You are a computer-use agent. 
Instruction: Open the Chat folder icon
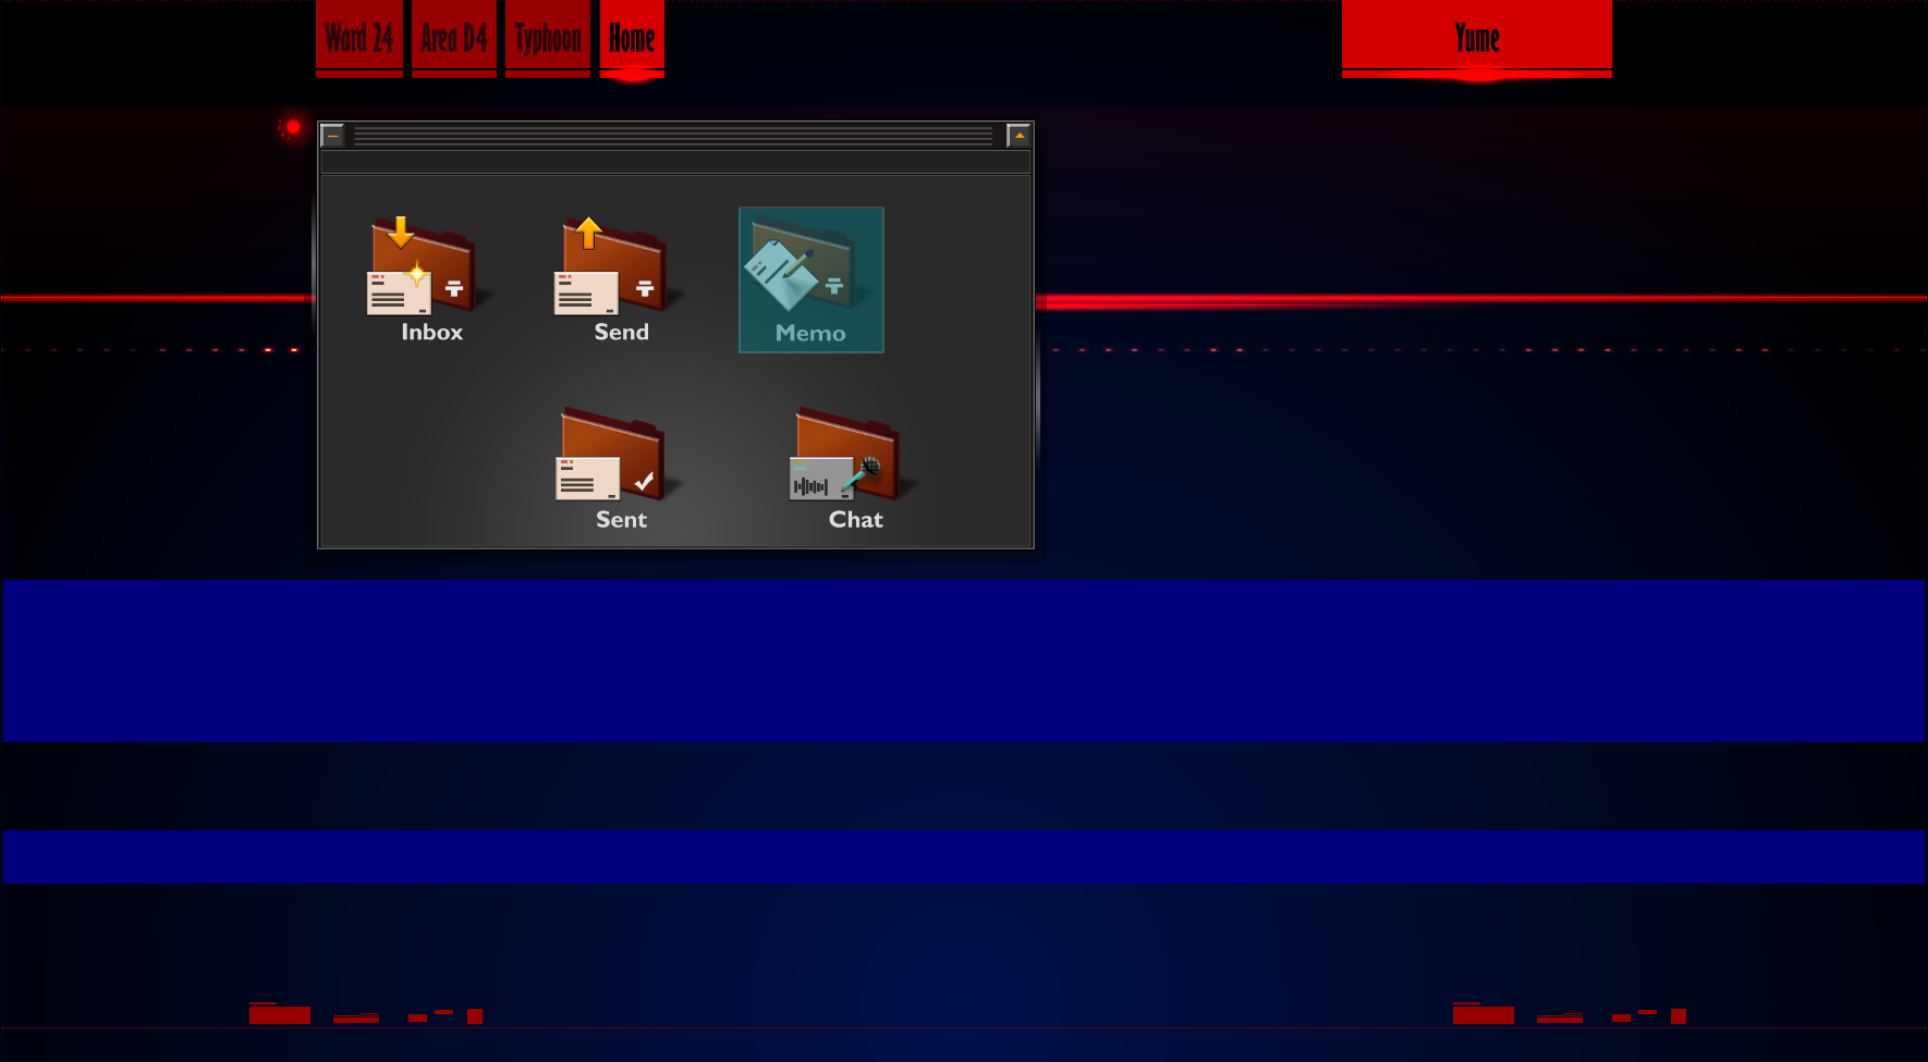[848, 455]
